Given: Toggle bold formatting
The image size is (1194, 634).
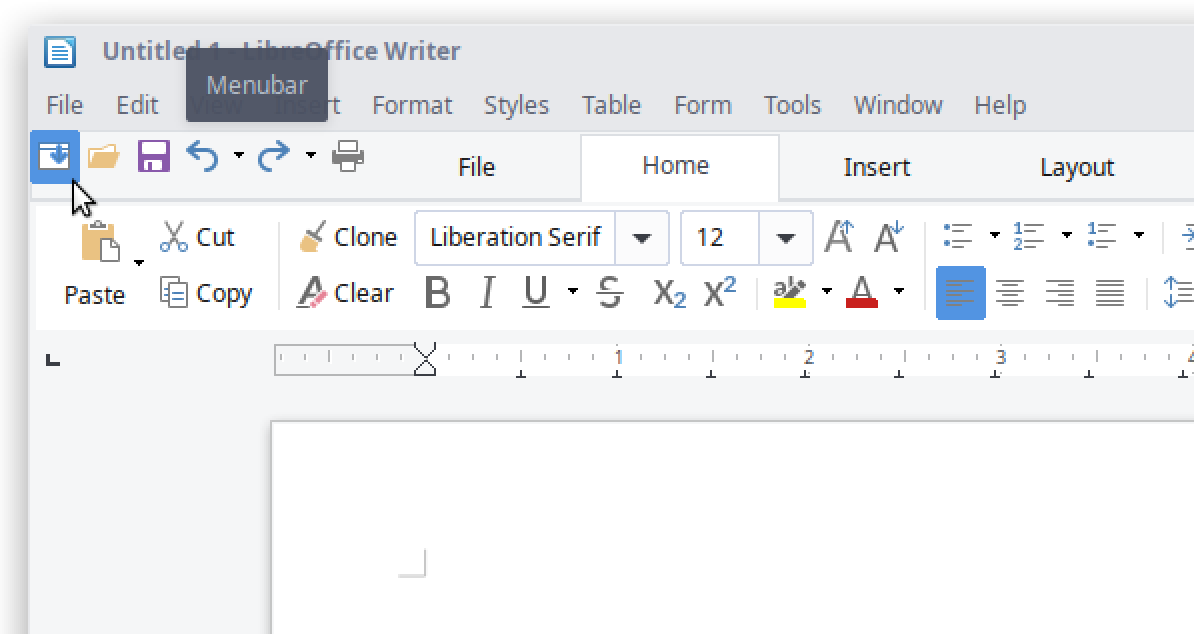Looking at the screenshot, I should click(x=437, y=293).
